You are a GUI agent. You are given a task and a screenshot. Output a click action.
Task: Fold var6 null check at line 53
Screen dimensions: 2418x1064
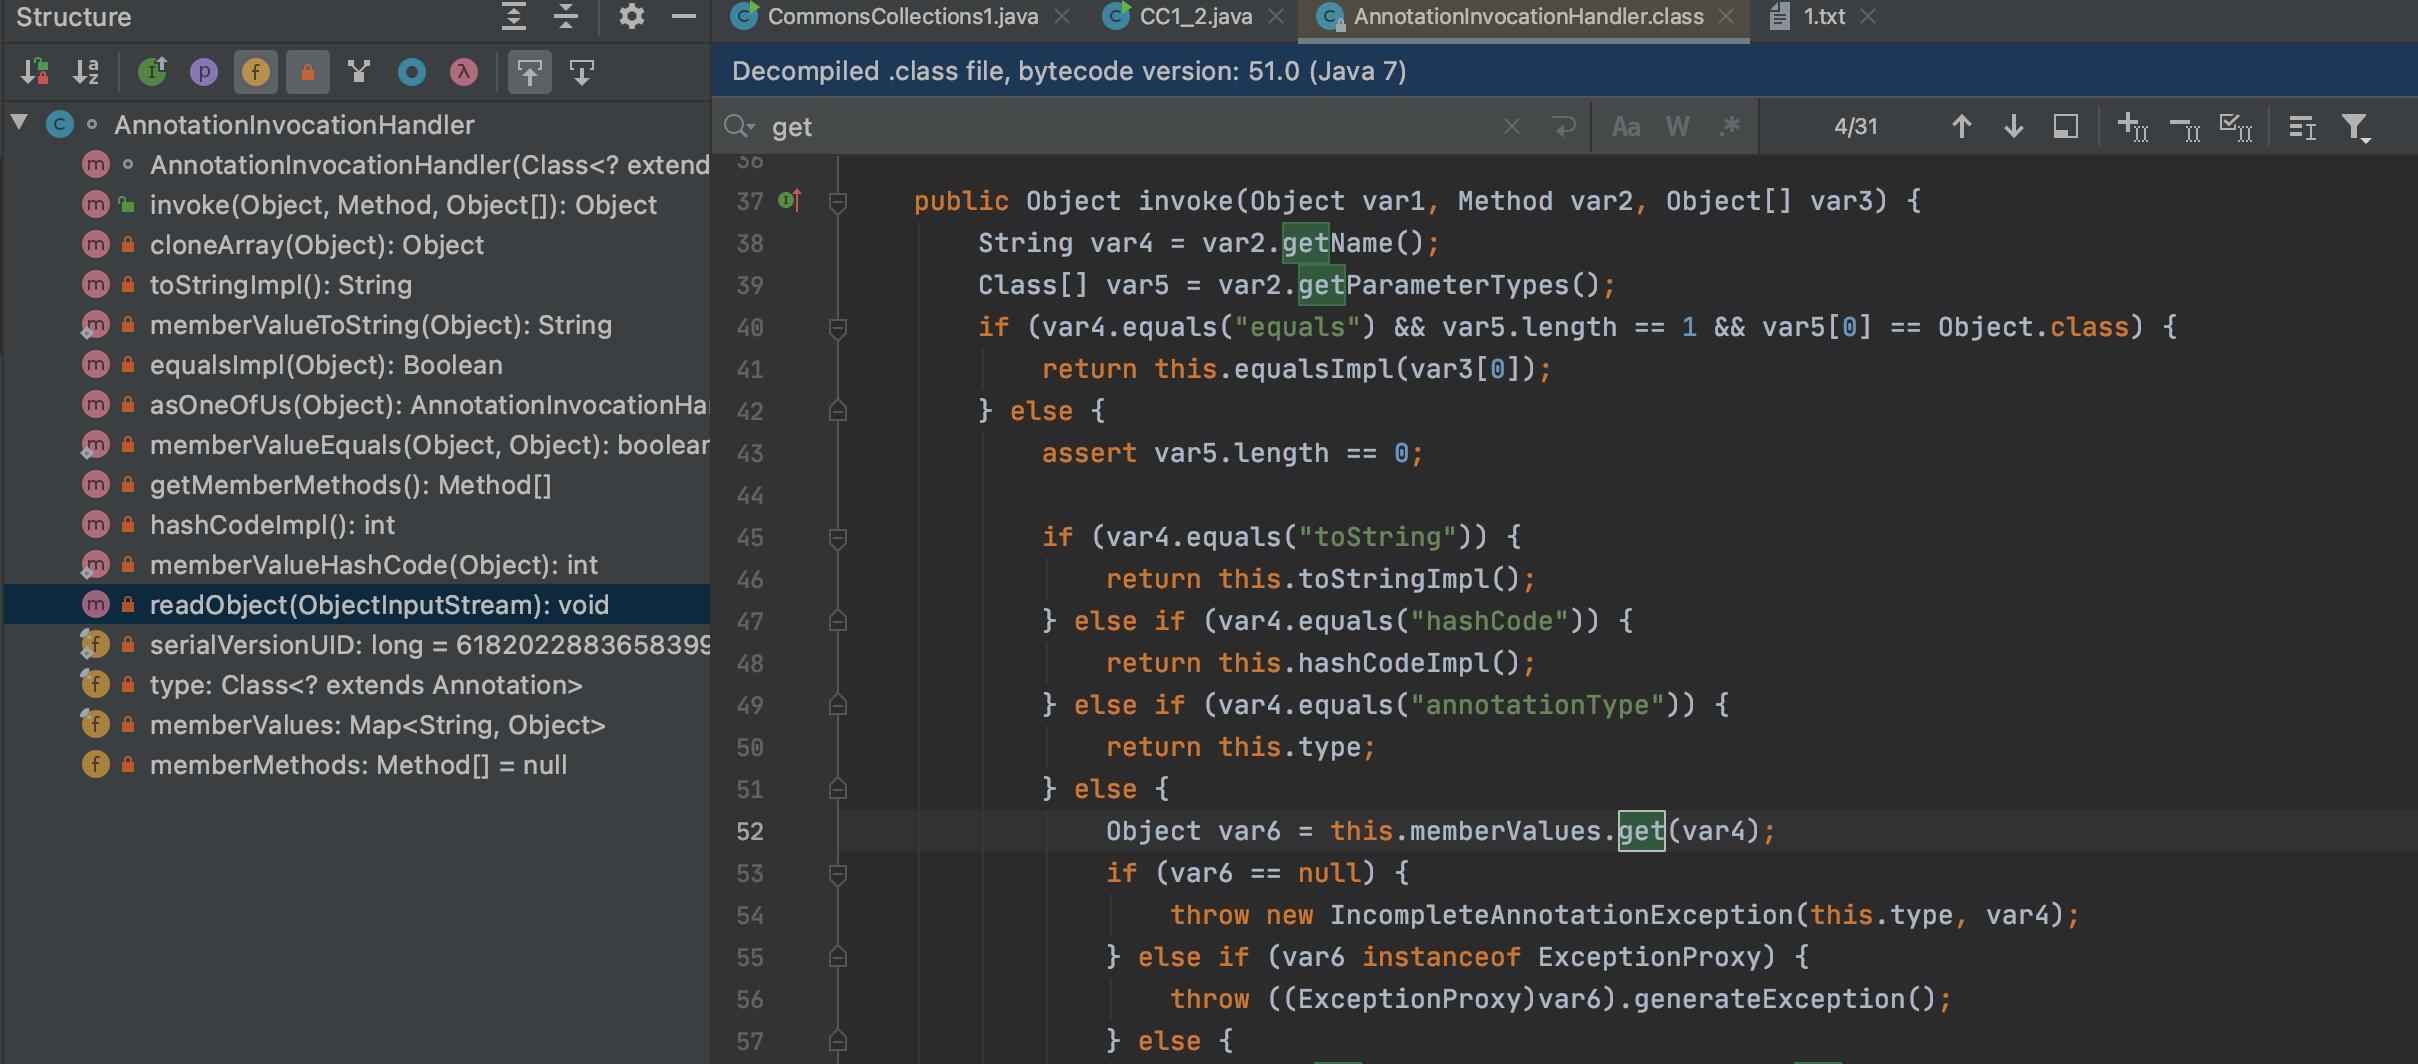[x=838, y=874]
